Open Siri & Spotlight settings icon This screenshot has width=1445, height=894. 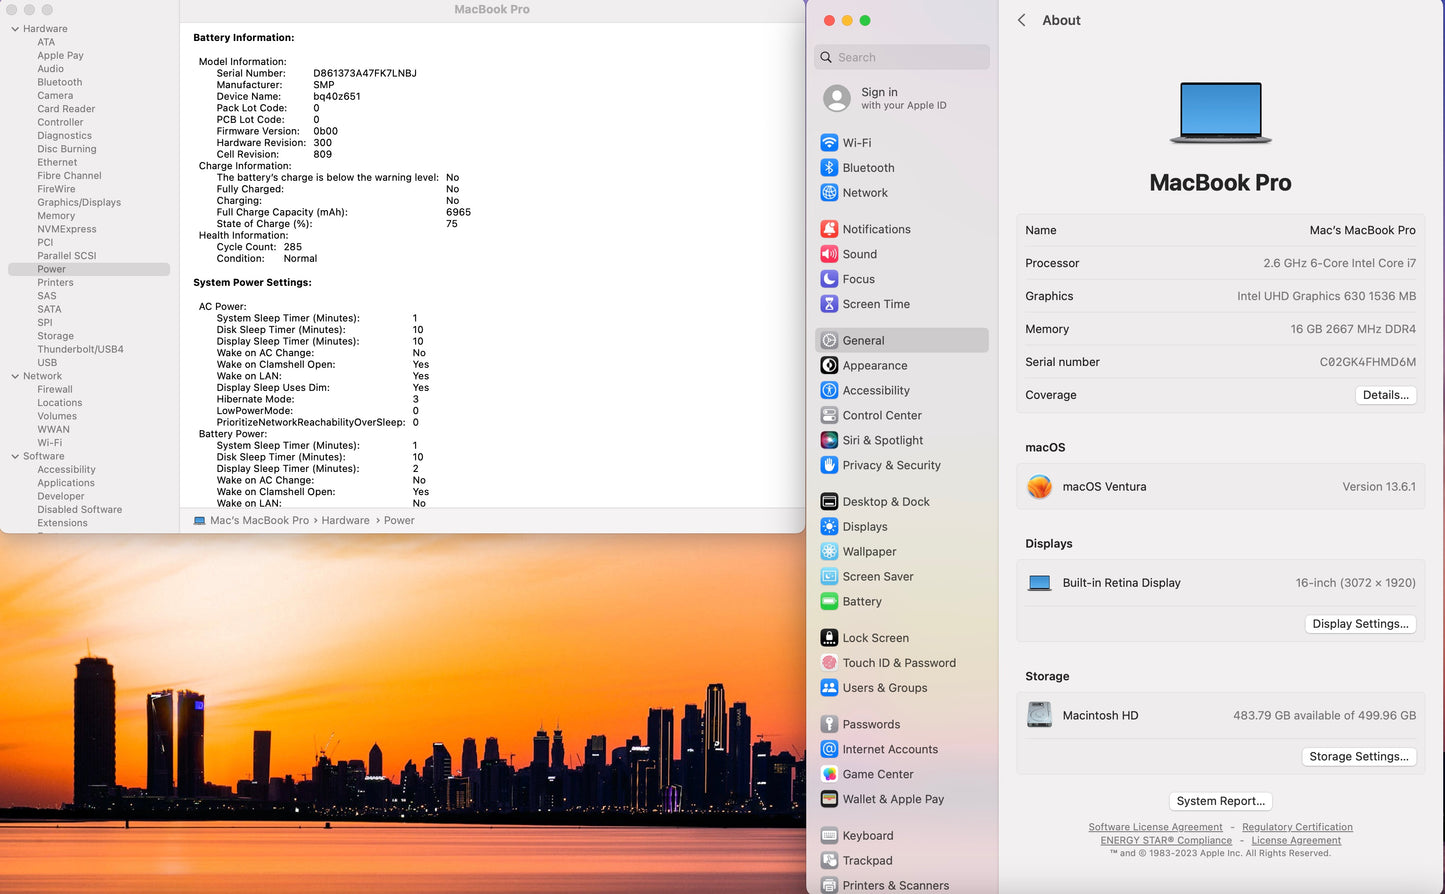pos(829,440)
